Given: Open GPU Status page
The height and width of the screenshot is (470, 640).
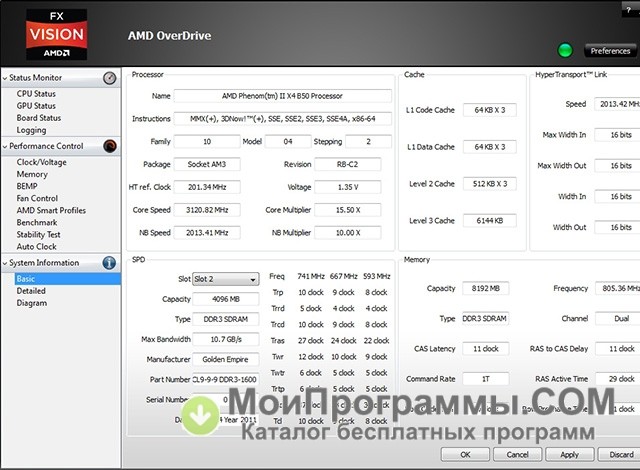Looking at the screenshot, I should point(36,106).
